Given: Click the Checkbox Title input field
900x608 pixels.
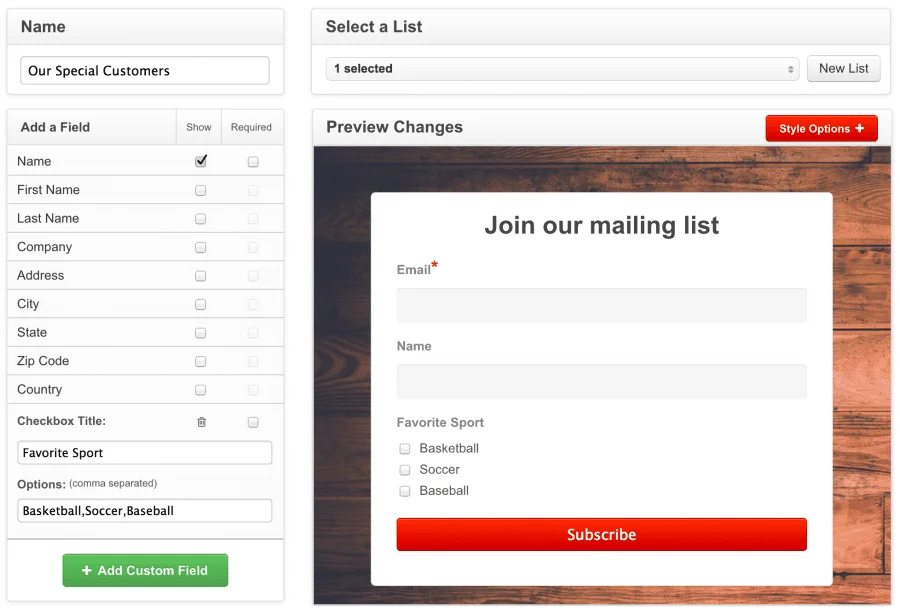Looking at the screenshot, I should click(144, 452).
